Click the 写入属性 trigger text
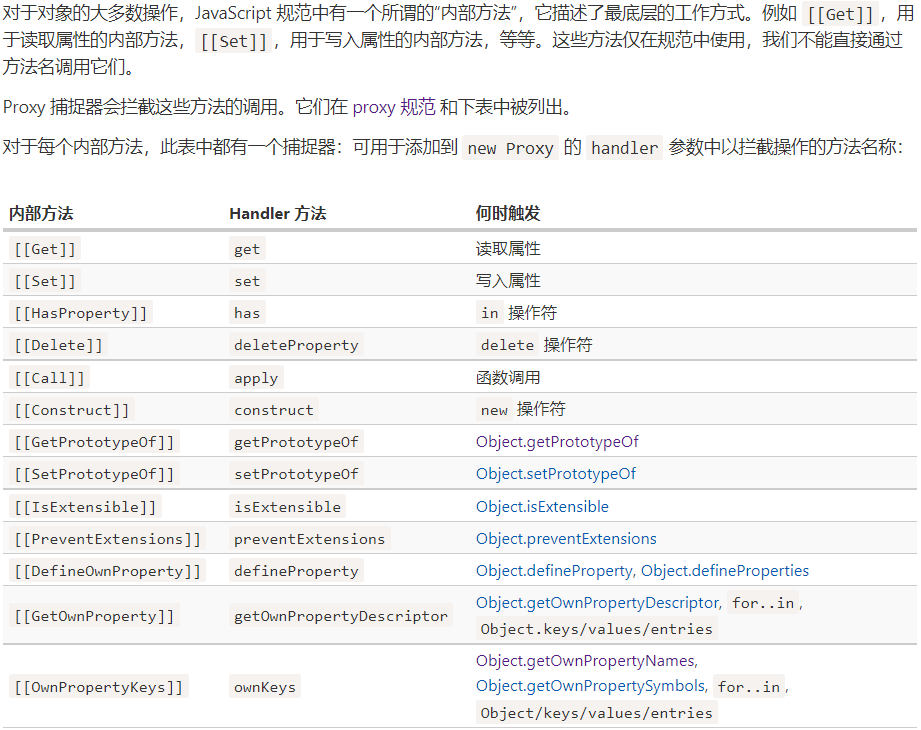The width and height of the screenshot is (921, 730). pyautogui.click(x=508, y=281)
